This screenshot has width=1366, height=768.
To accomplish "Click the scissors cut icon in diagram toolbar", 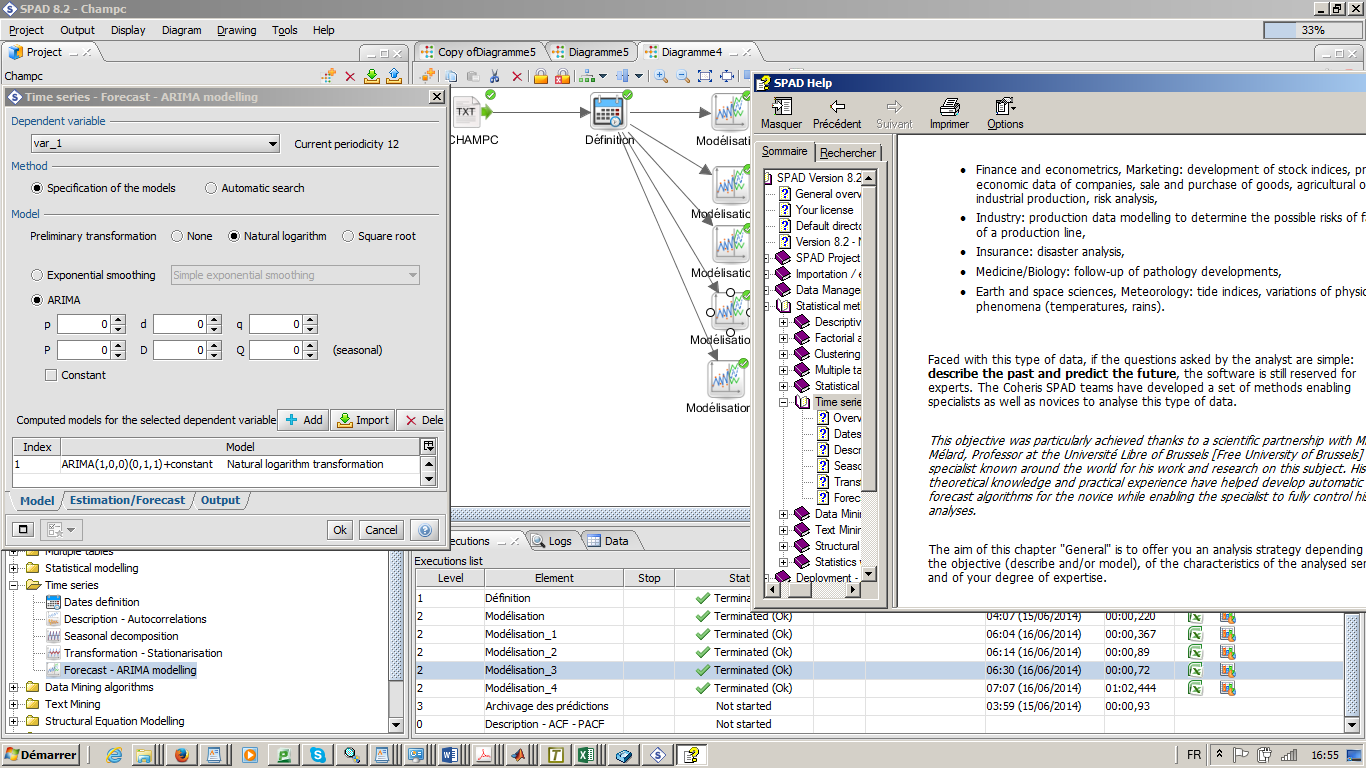I will click(x=494, y=76).
